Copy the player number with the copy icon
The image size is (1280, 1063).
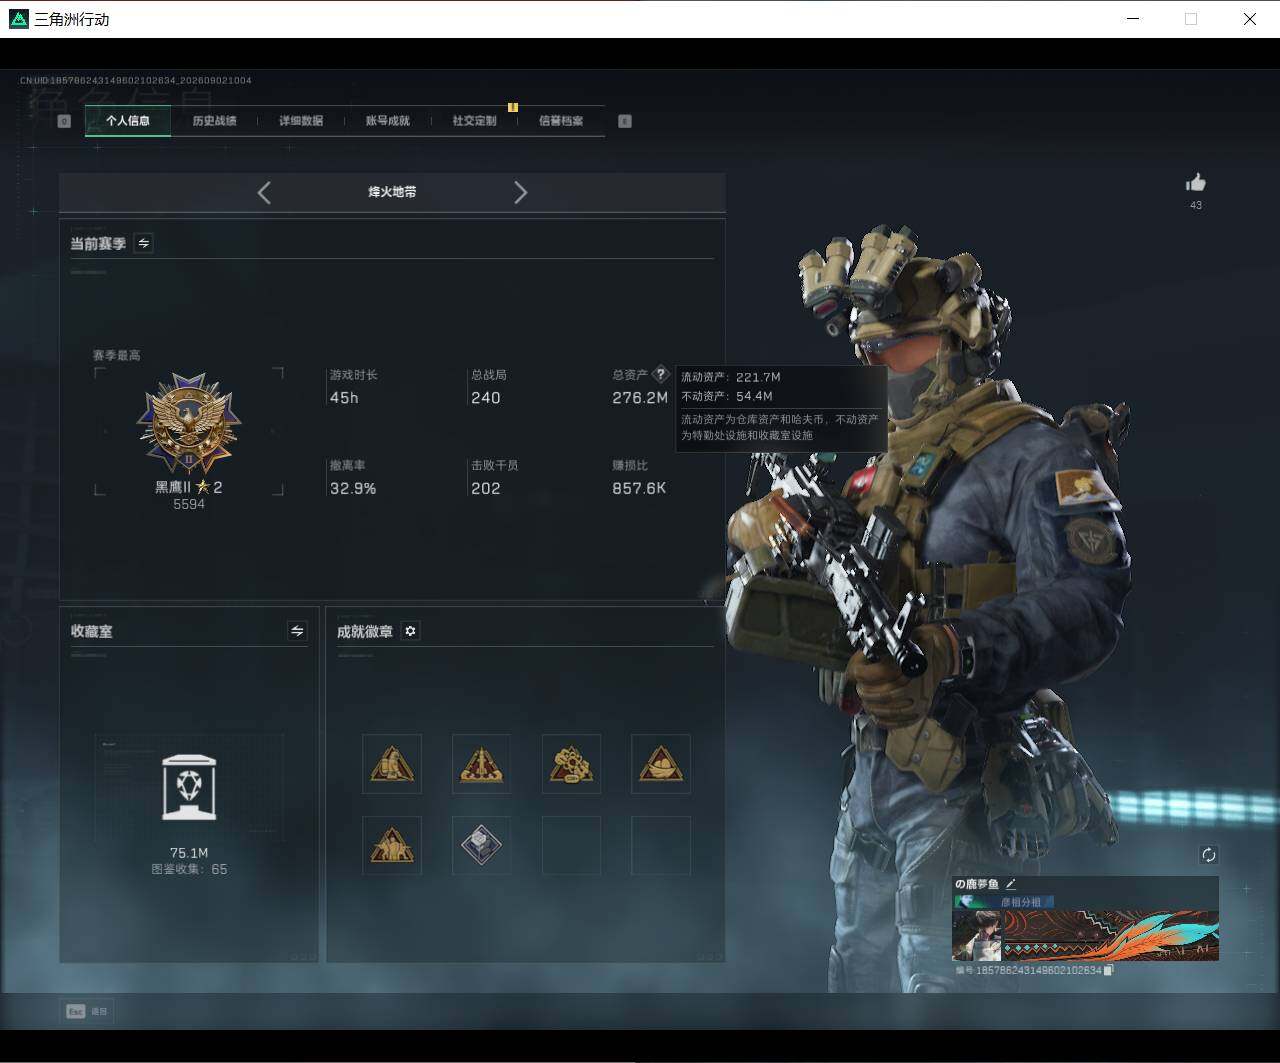pyautogui.click(x=1109, y=970)
